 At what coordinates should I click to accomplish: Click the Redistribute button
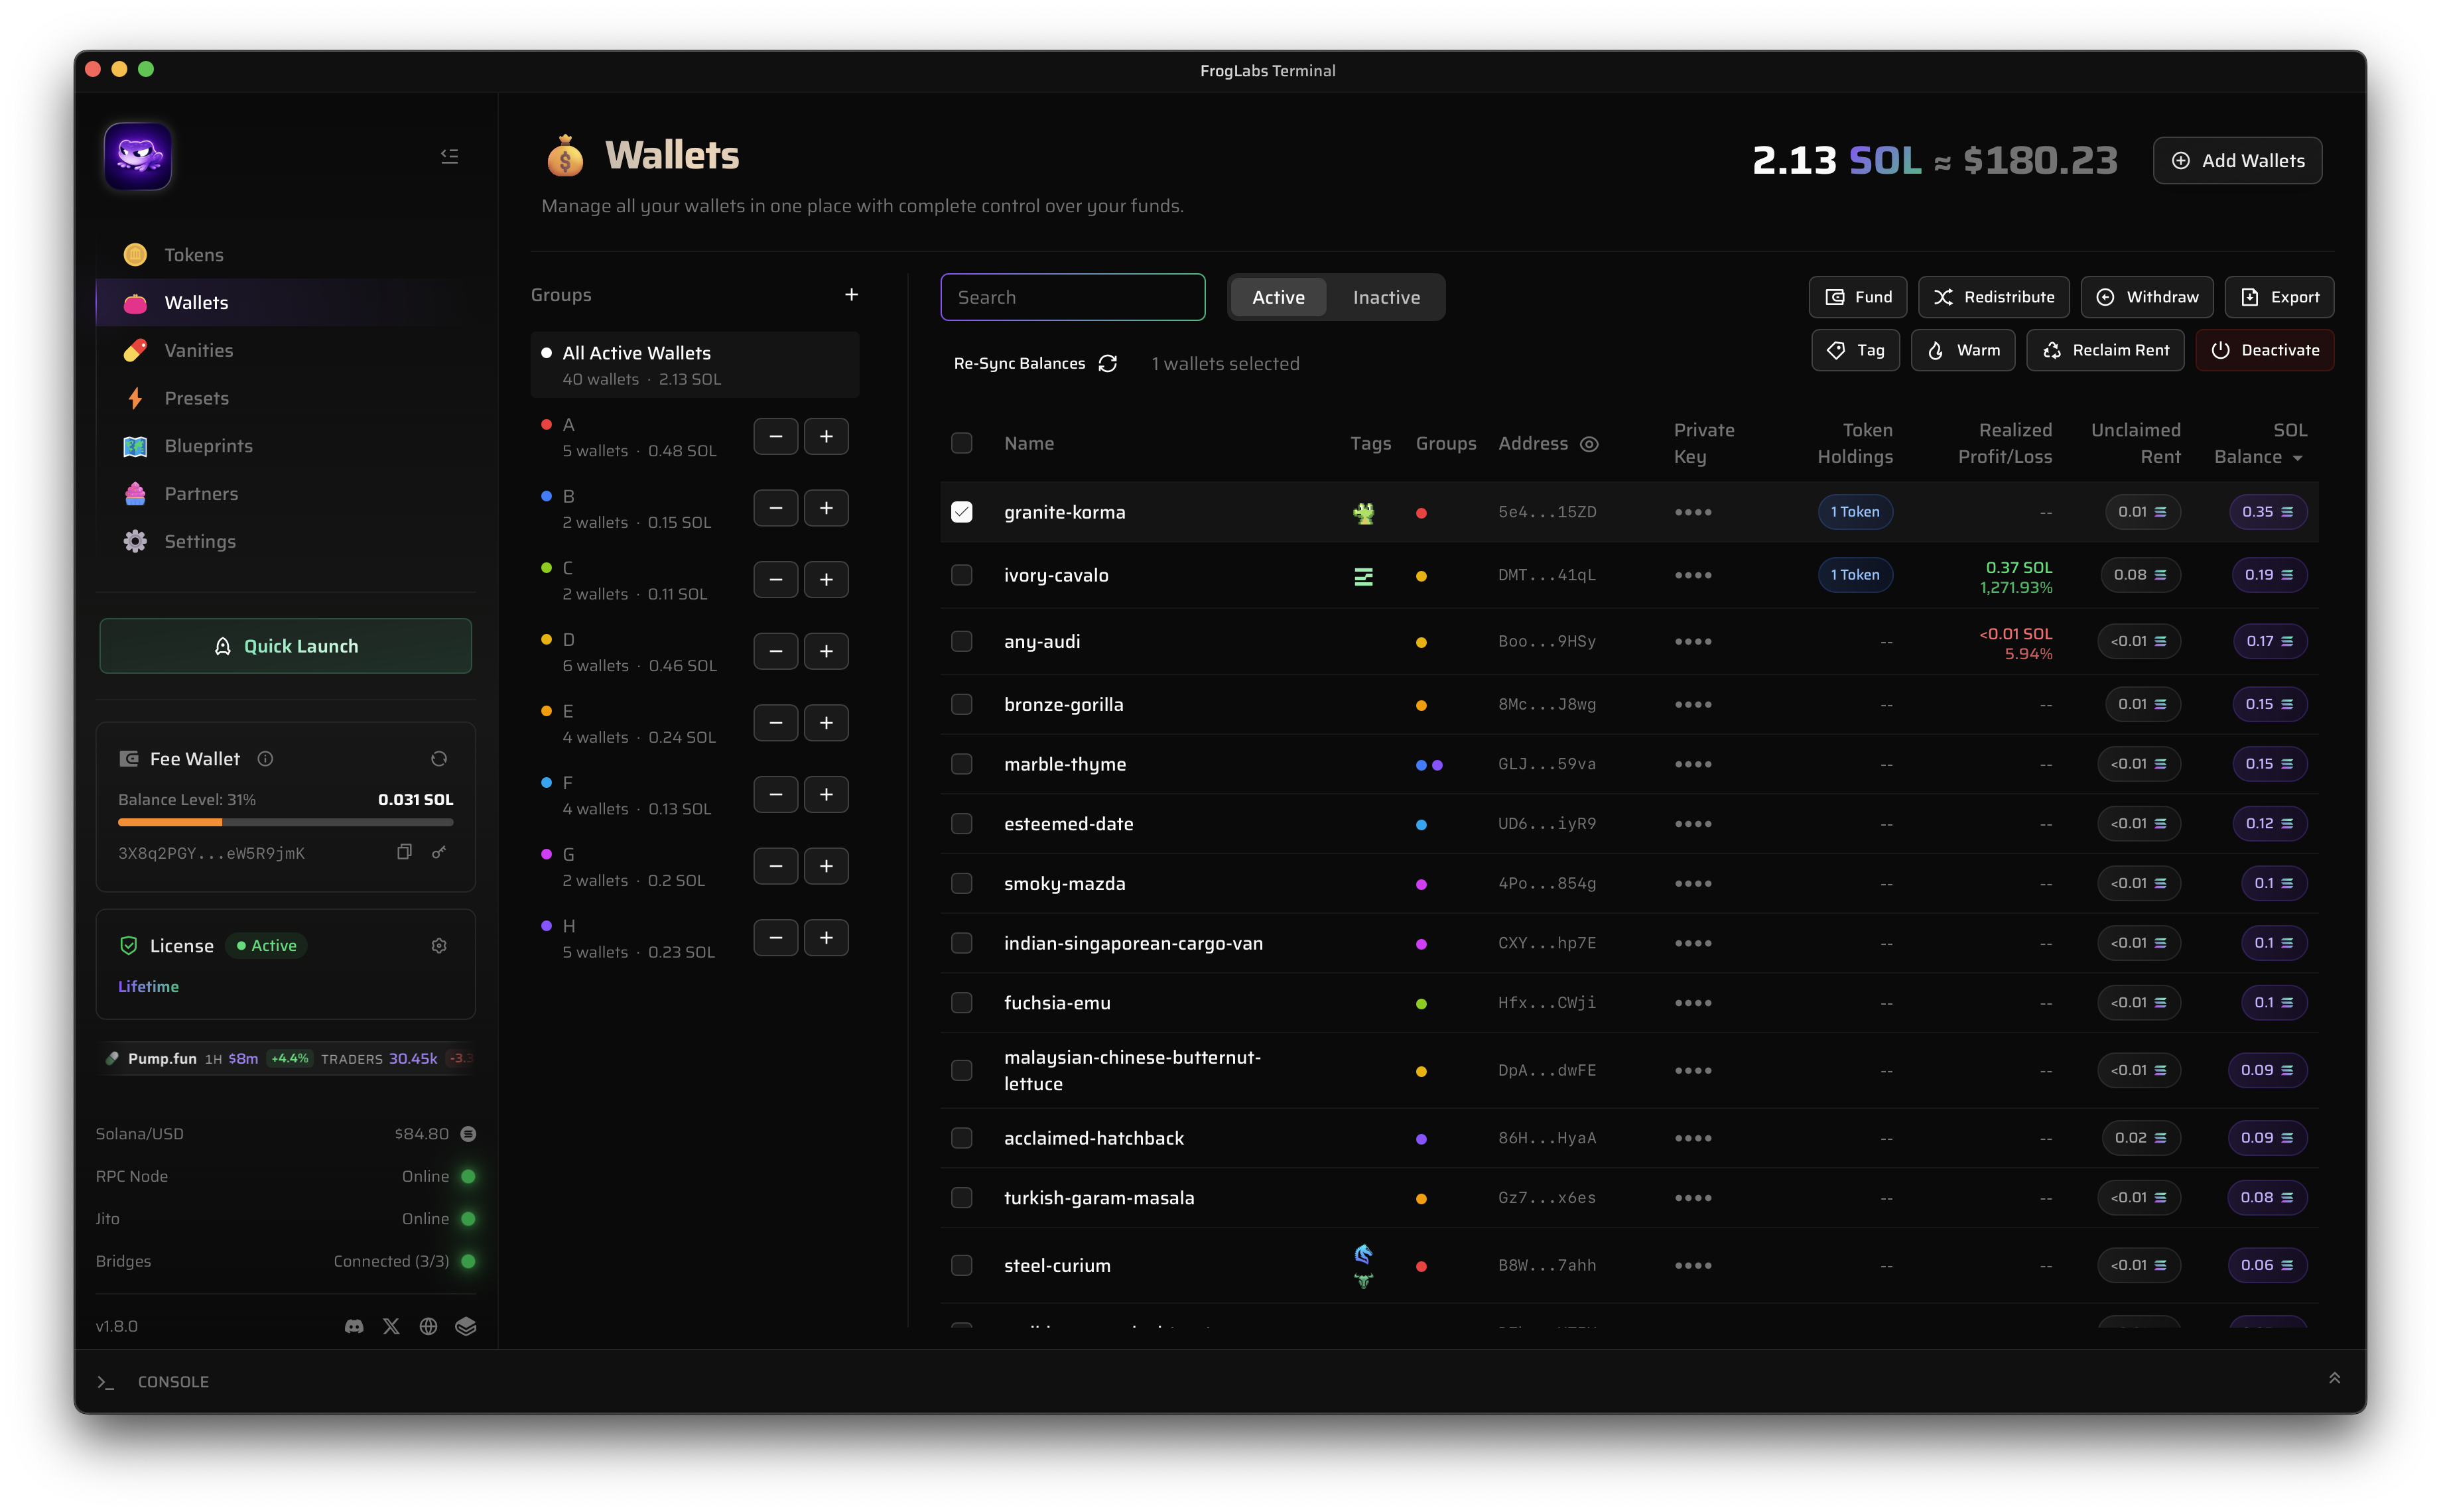(1993, 297)
